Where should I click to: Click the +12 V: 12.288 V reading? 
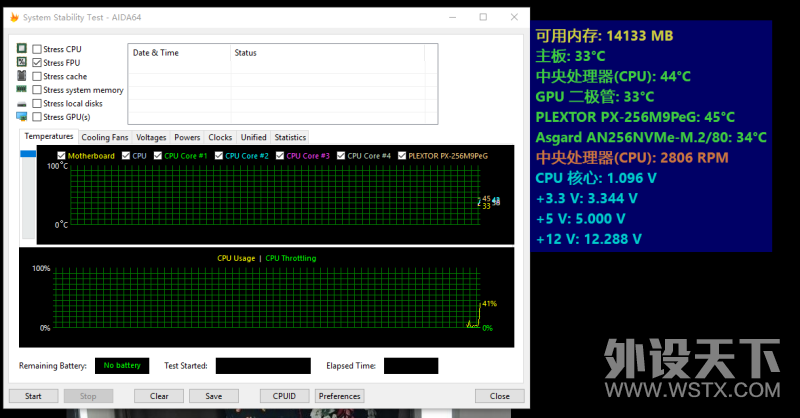(589, 239)
